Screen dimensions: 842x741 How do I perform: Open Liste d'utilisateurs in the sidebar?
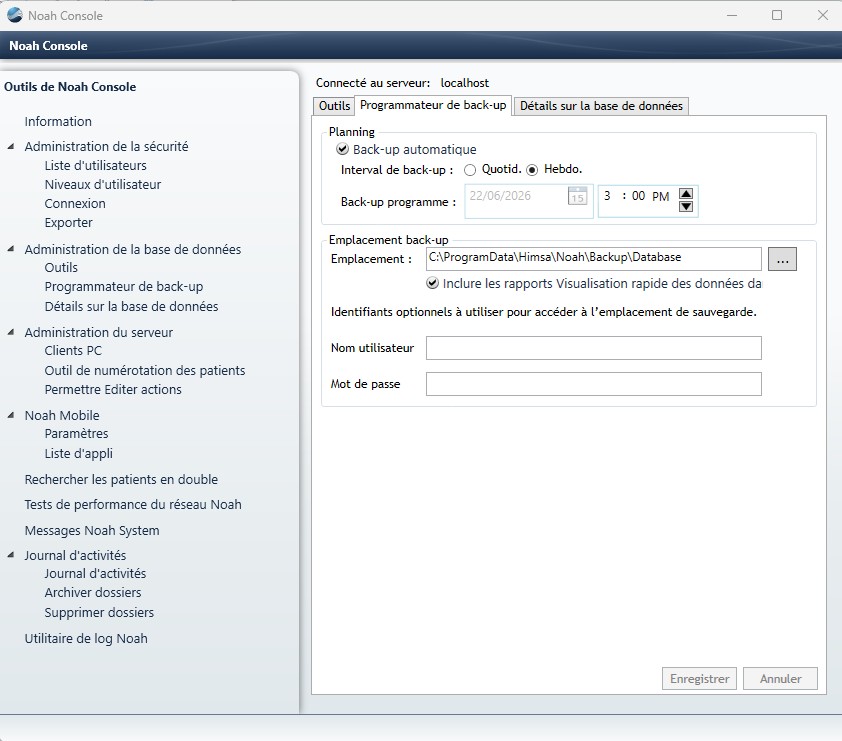point(96,165)
